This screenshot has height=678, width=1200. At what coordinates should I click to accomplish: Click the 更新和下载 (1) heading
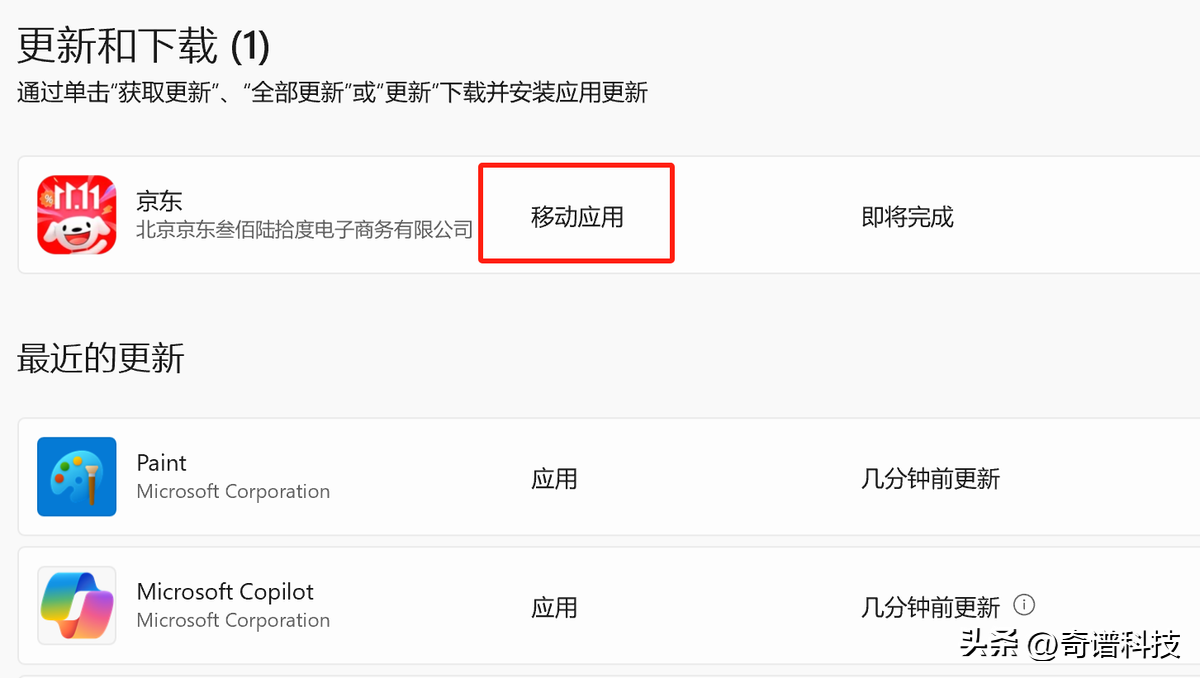point(144,46)
